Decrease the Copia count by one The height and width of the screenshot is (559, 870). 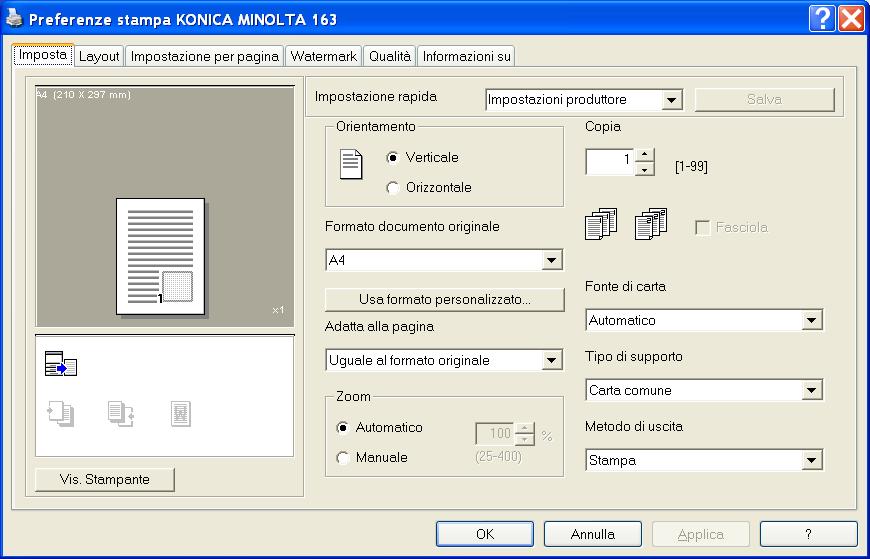(644, 169)
